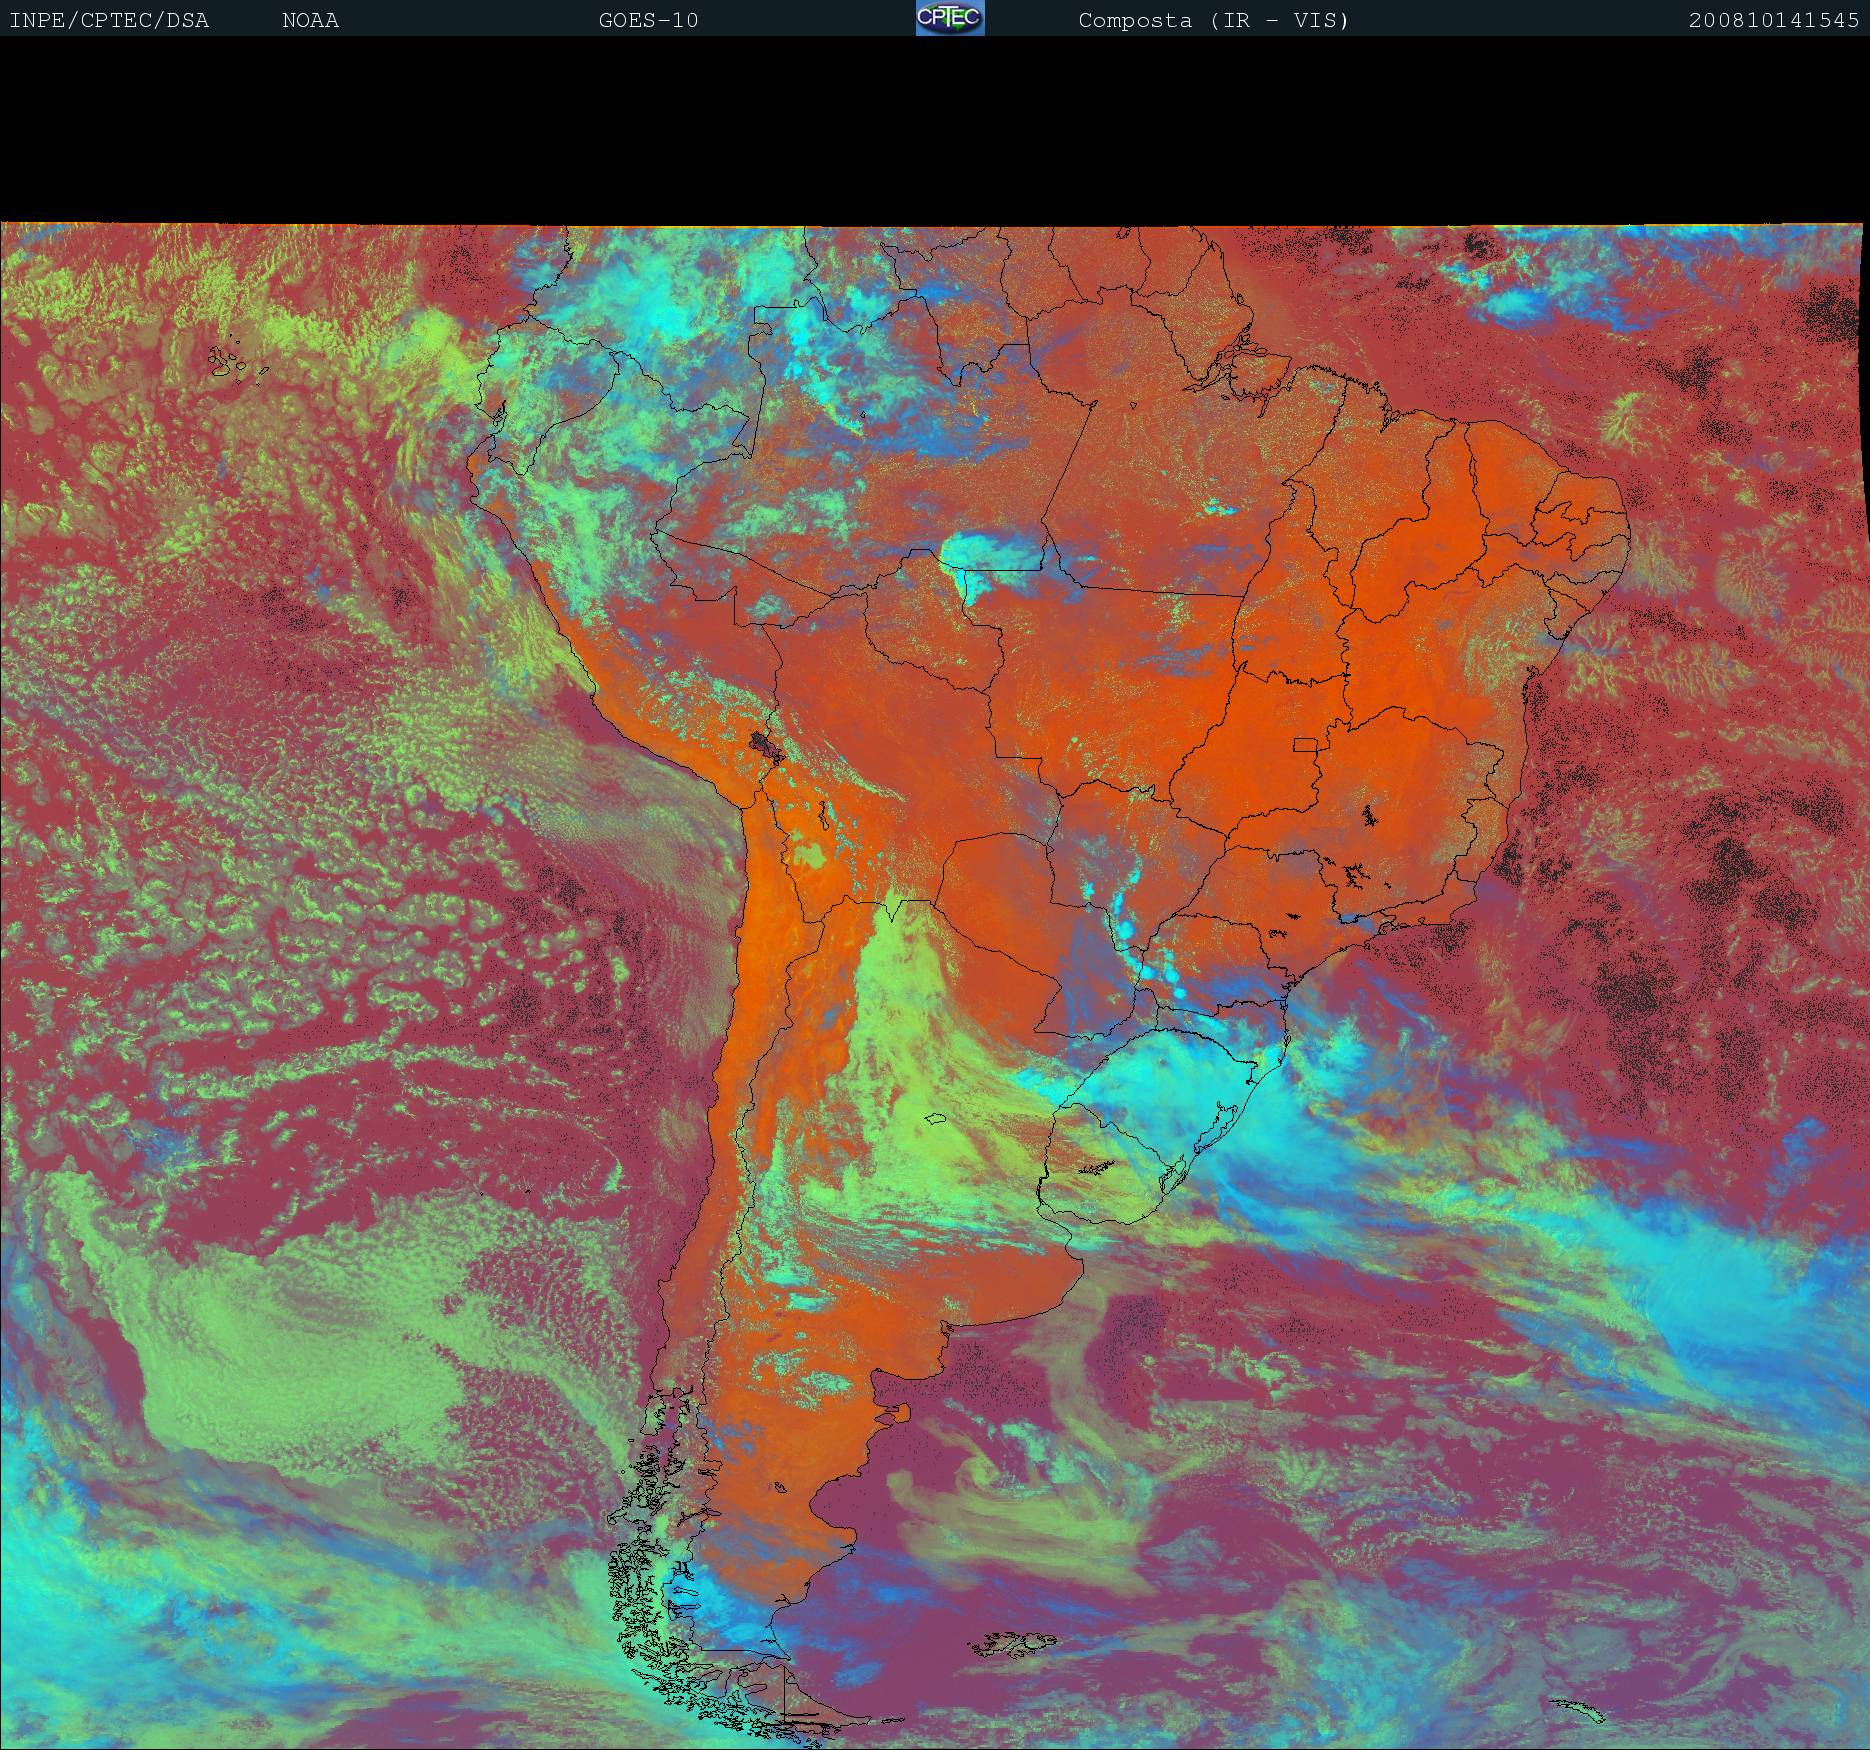Click the 200810141545 timestamp
Screen dimensions: 1870x1750
click(1773, 21)
